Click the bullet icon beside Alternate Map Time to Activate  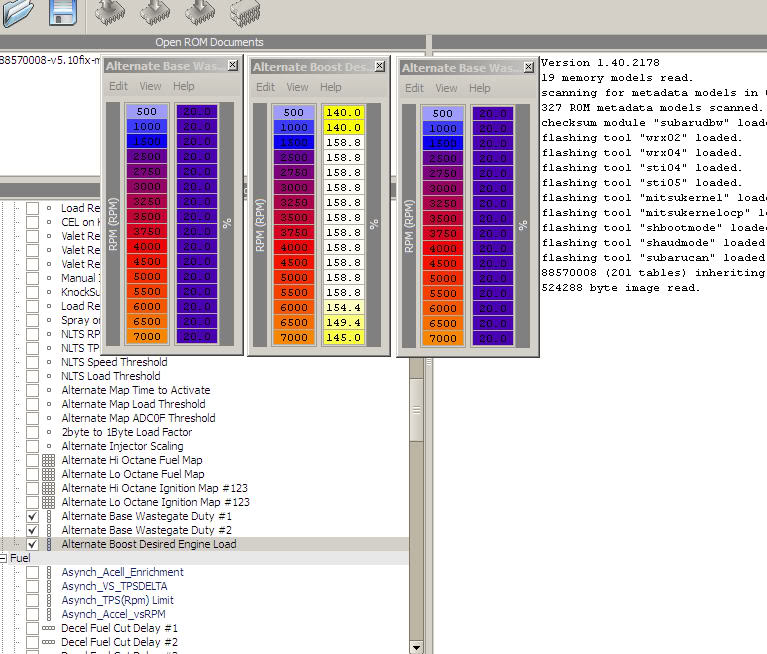click(x=48, y=390)
